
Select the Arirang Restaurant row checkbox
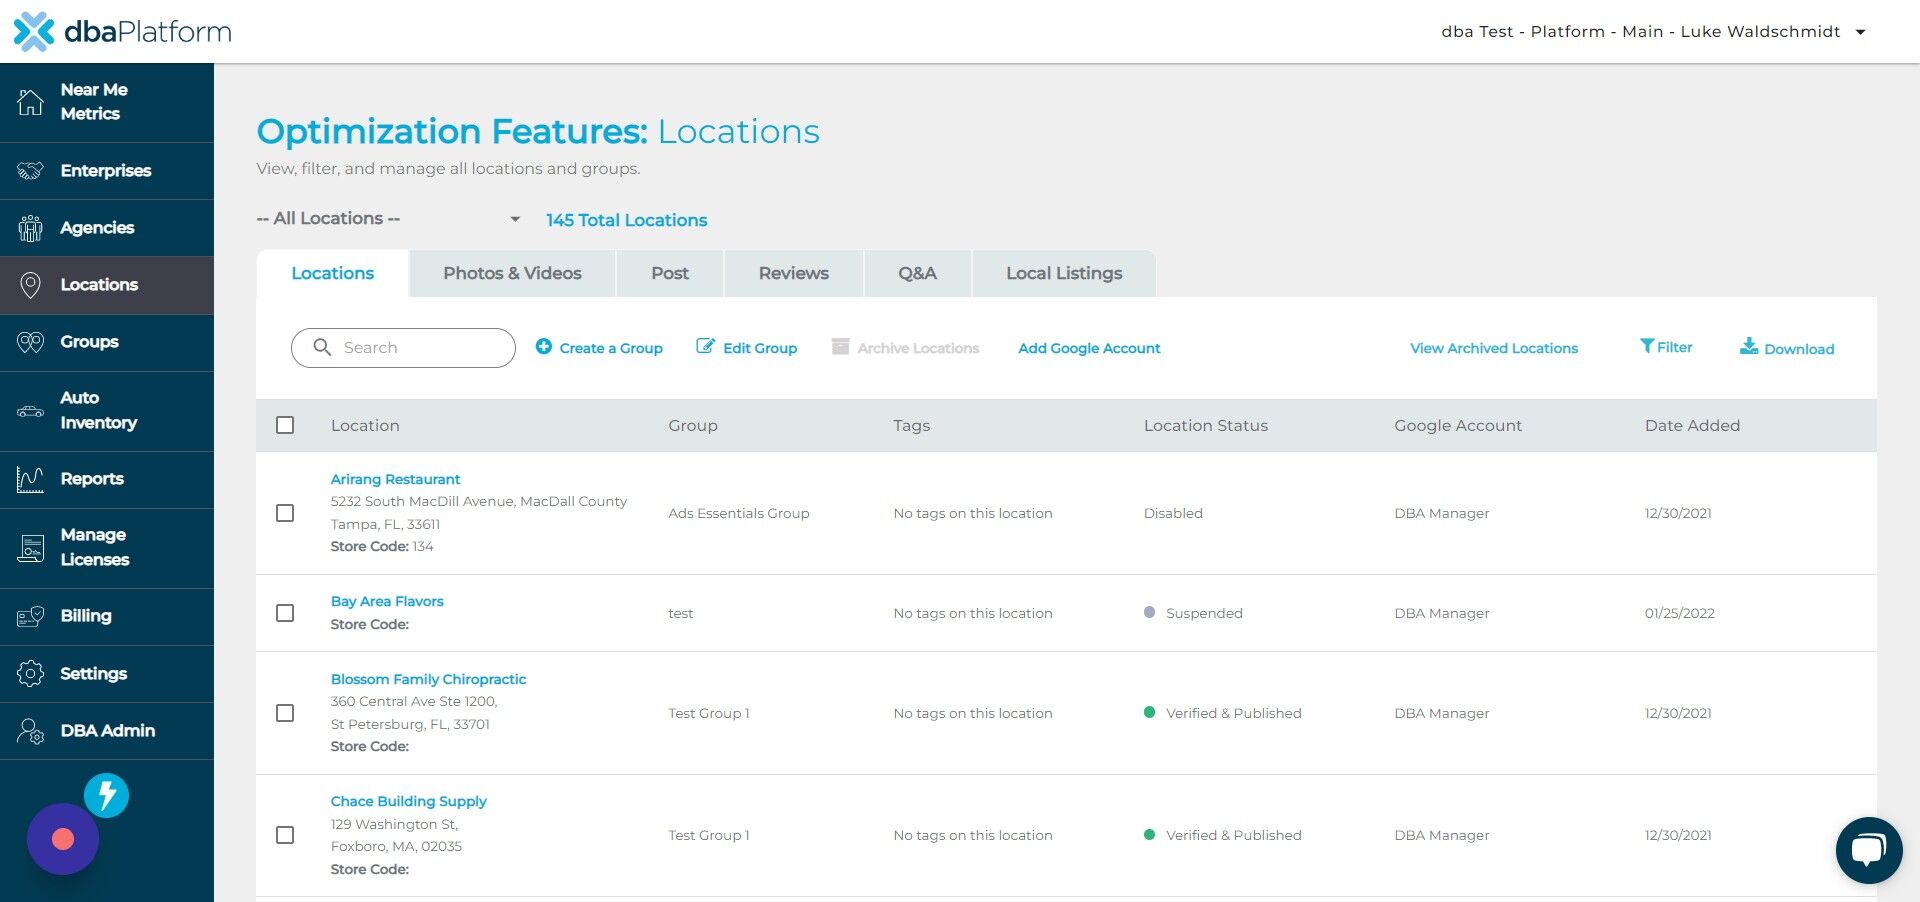pyautogui.click(x=285, y=513)
